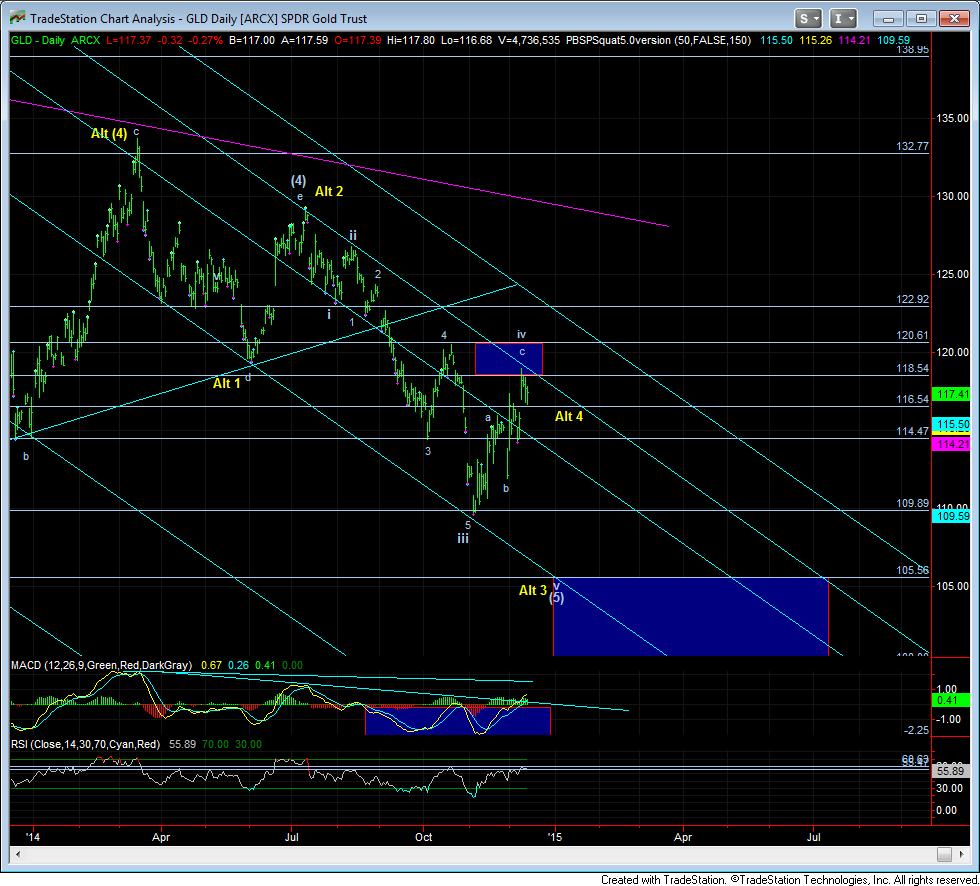
Task: Click the 135.00 price axis tick label
Action: click(x=952, y=119)
